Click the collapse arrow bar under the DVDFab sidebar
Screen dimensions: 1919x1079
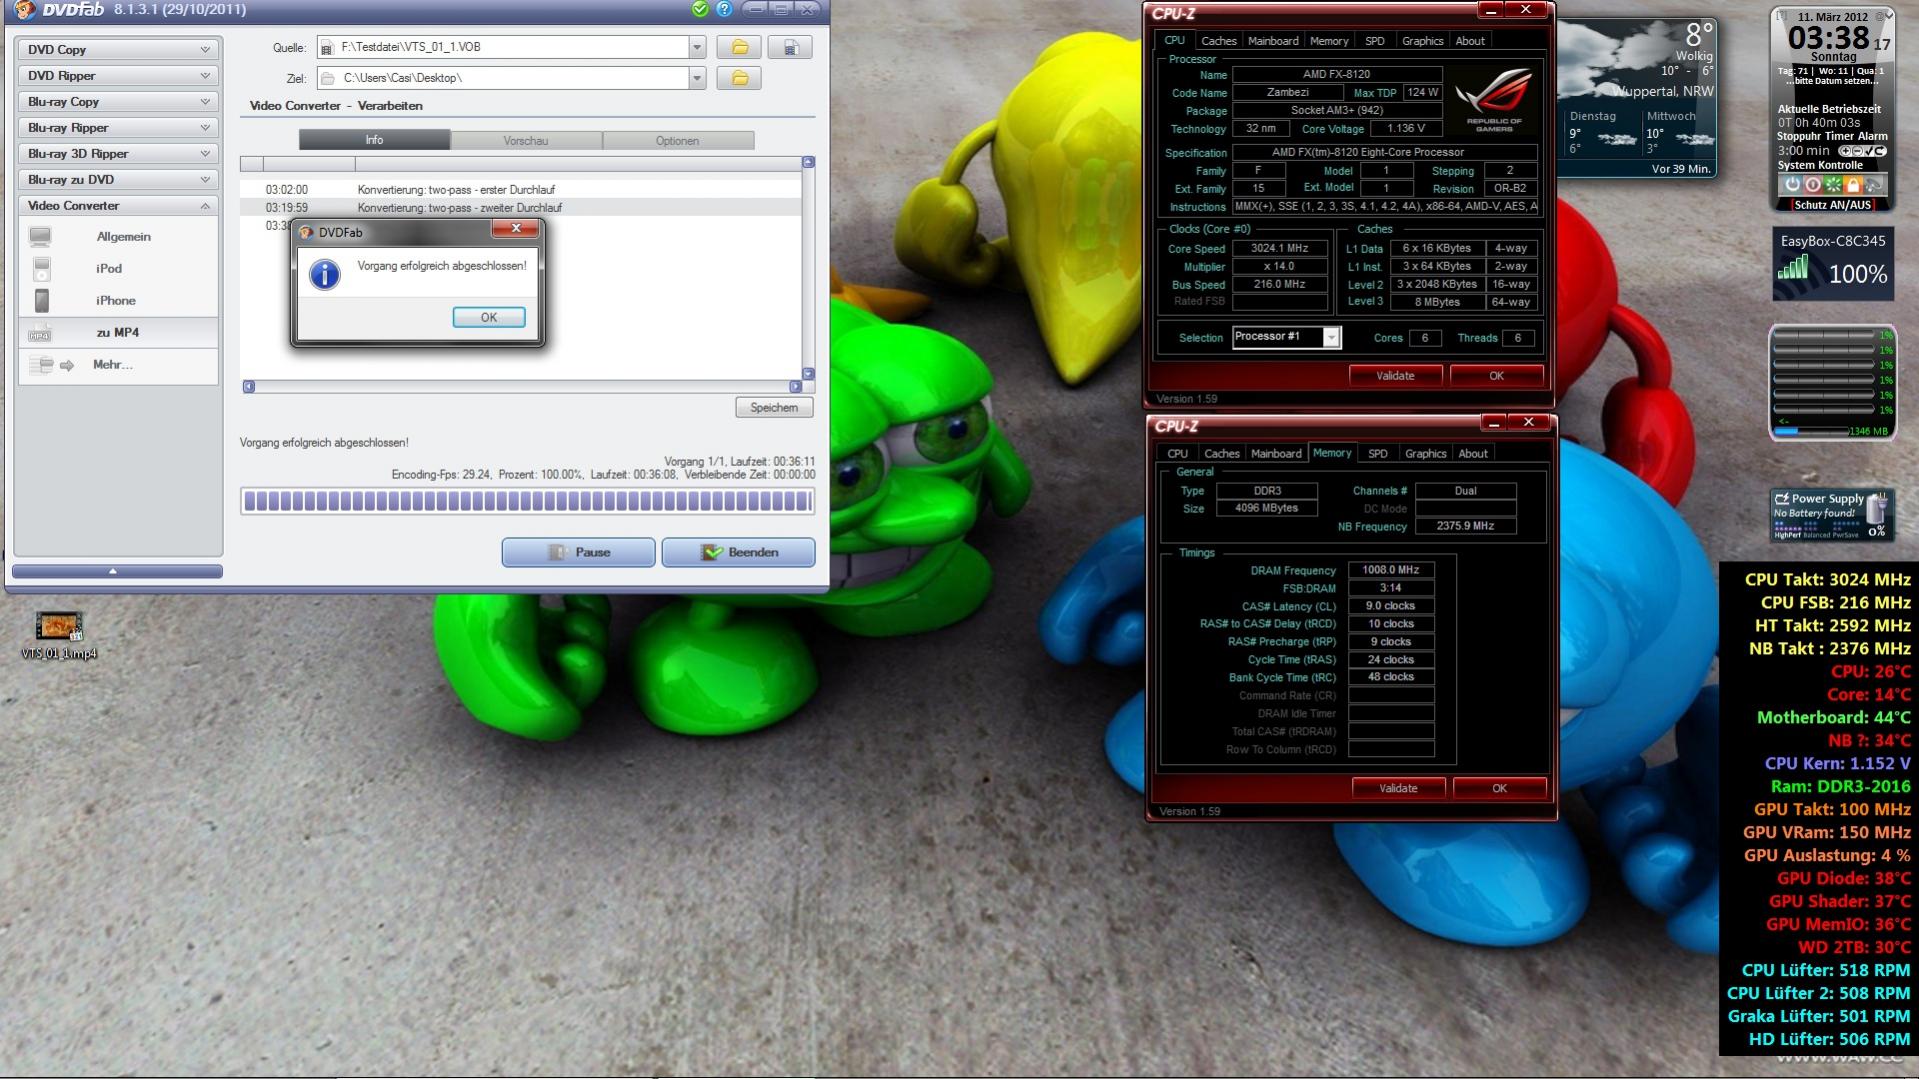(117, 571)
